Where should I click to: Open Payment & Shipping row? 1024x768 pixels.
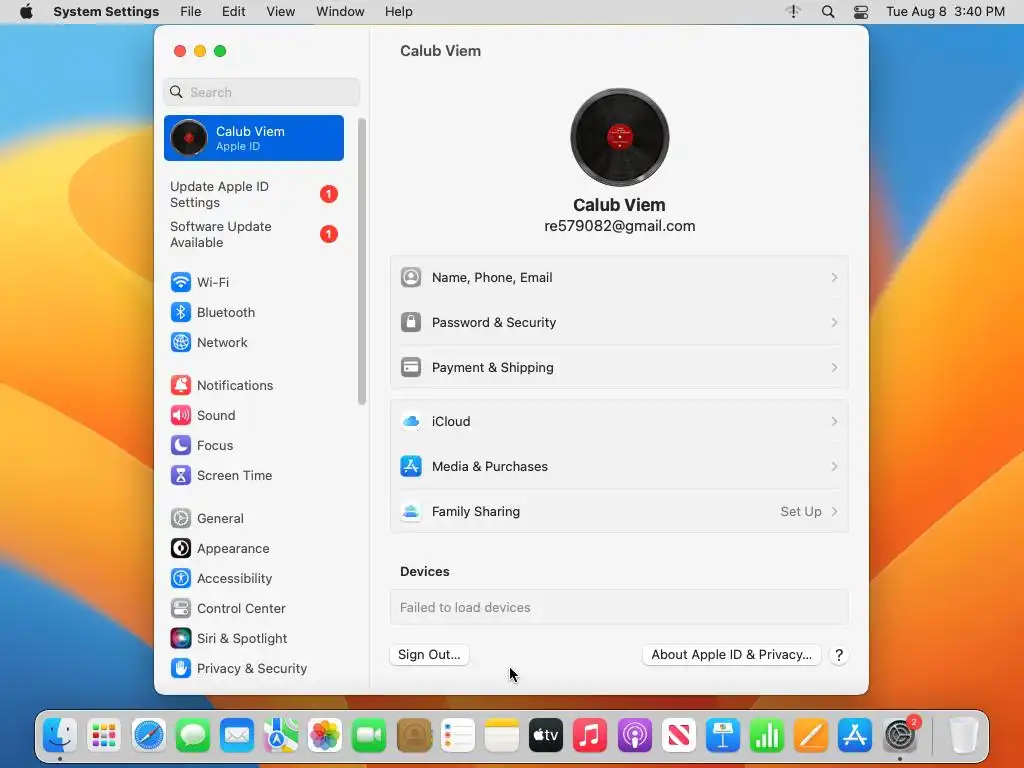pos(619,368)
